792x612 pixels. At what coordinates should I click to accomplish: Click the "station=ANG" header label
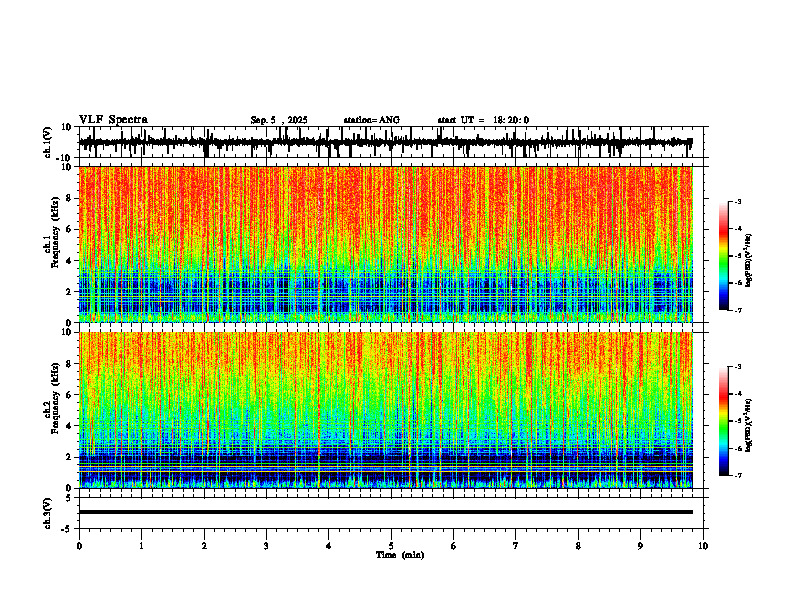coord(372,120)
